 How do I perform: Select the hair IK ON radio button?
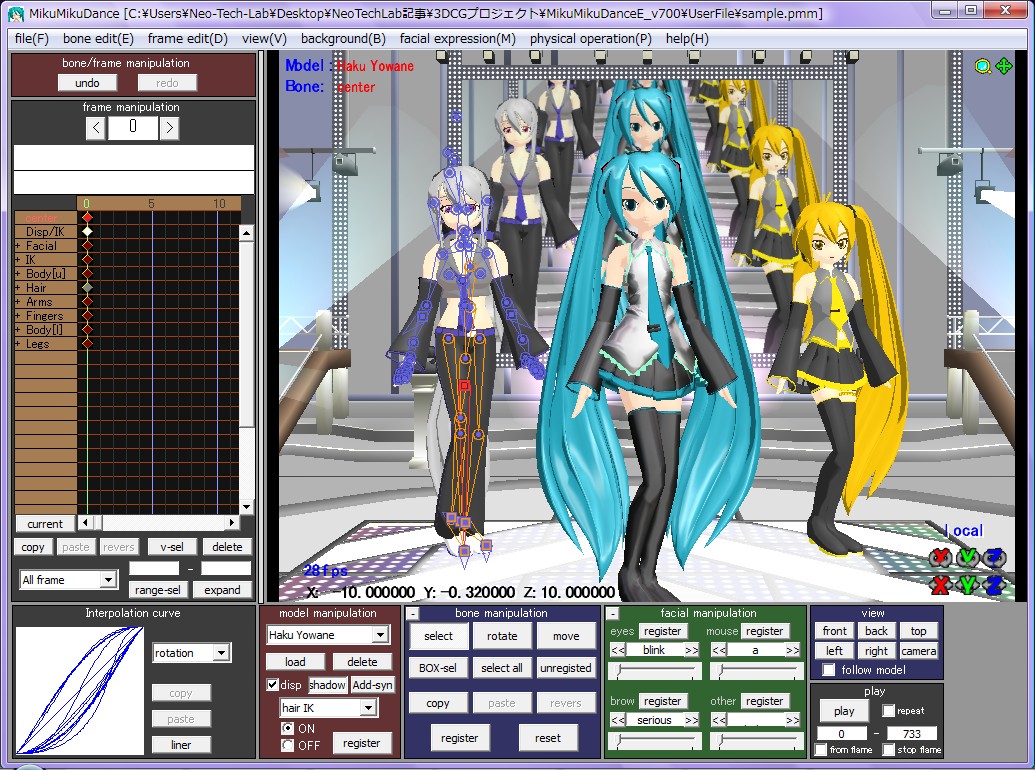pyautogui.click(x=287, y=728)
